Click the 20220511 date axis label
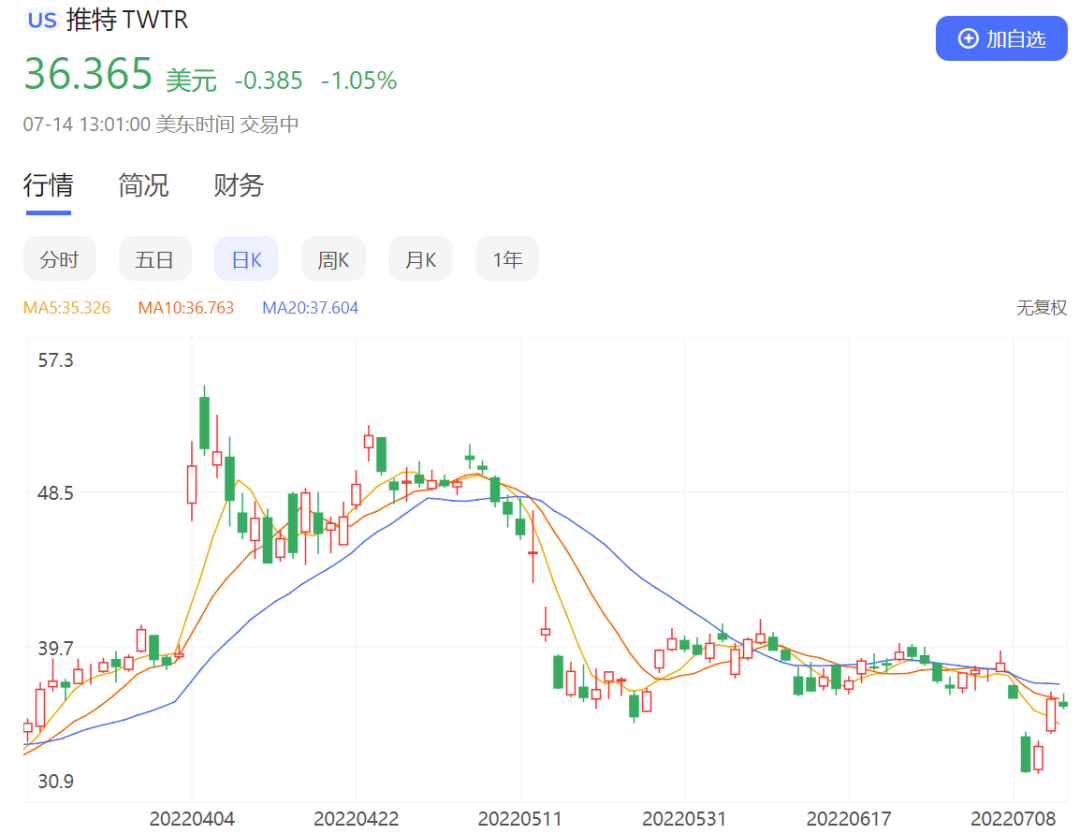 coord(520,819)
